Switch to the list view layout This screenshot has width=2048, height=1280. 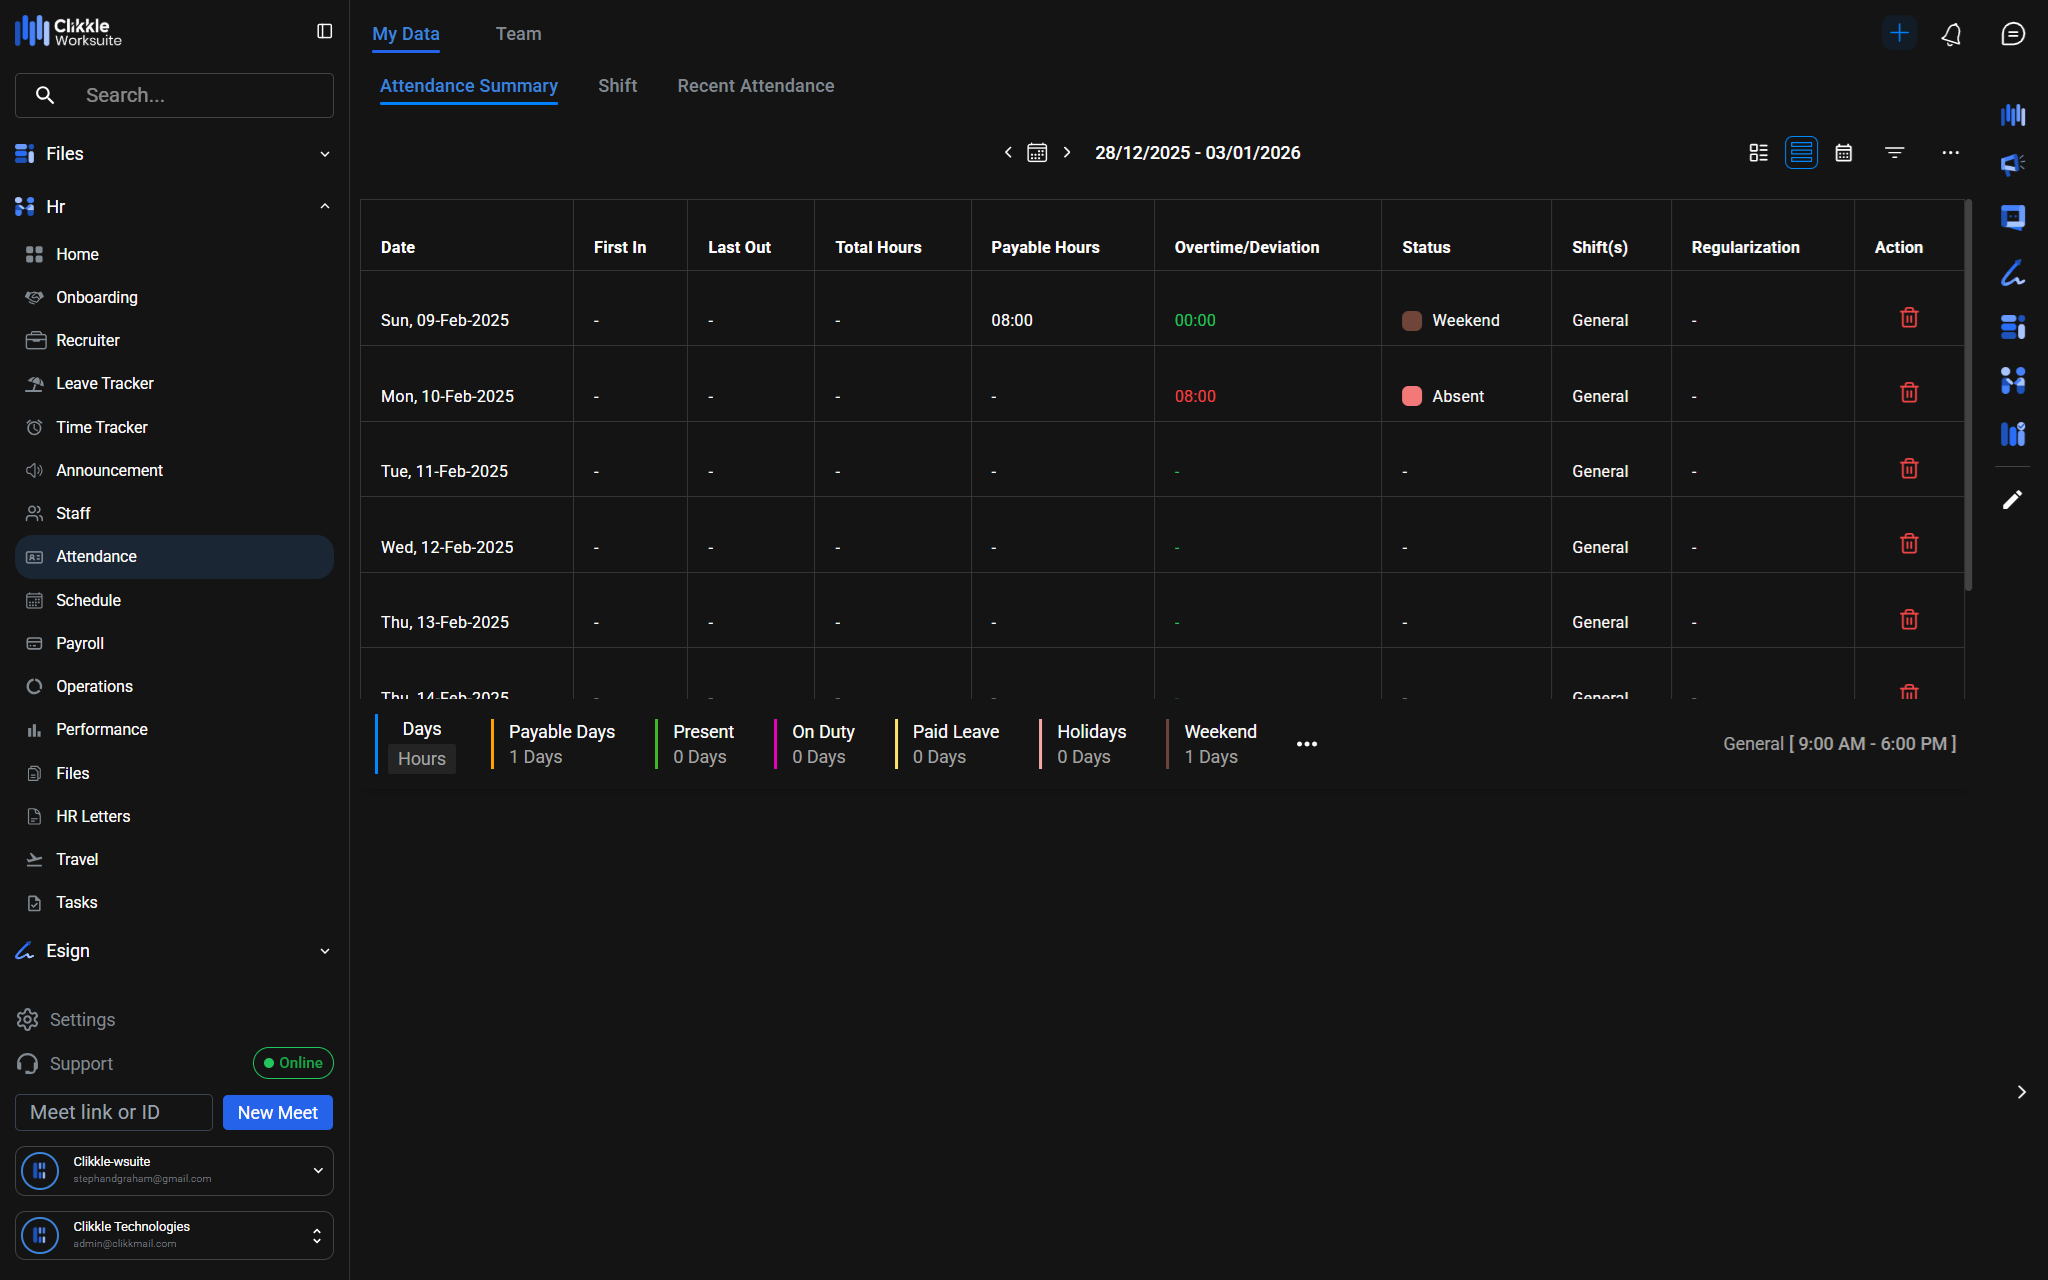(1801, 153)
